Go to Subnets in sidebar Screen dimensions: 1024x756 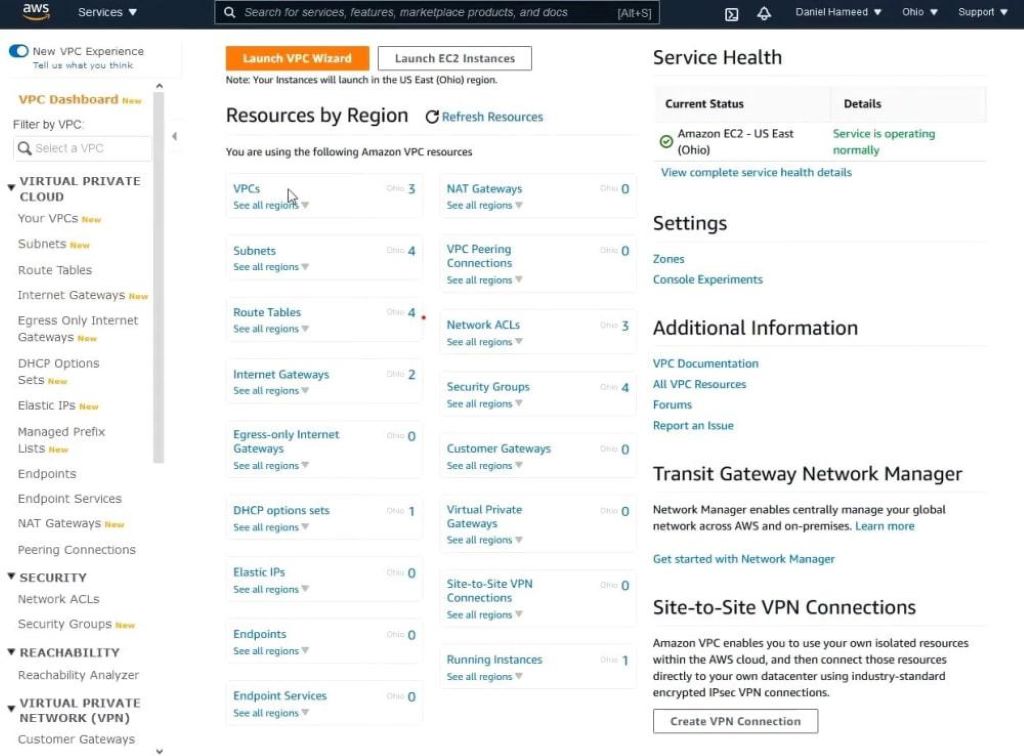point(42,244)
